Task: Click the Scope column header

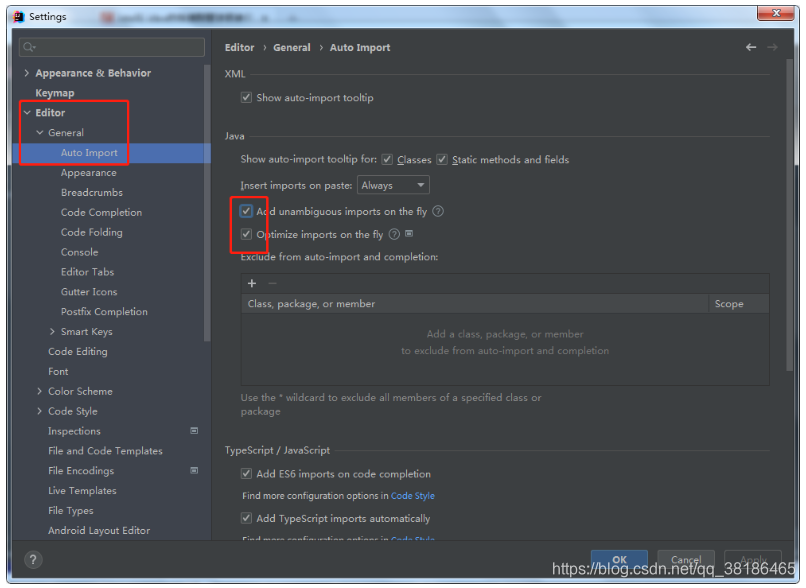Action: point(739,304)
